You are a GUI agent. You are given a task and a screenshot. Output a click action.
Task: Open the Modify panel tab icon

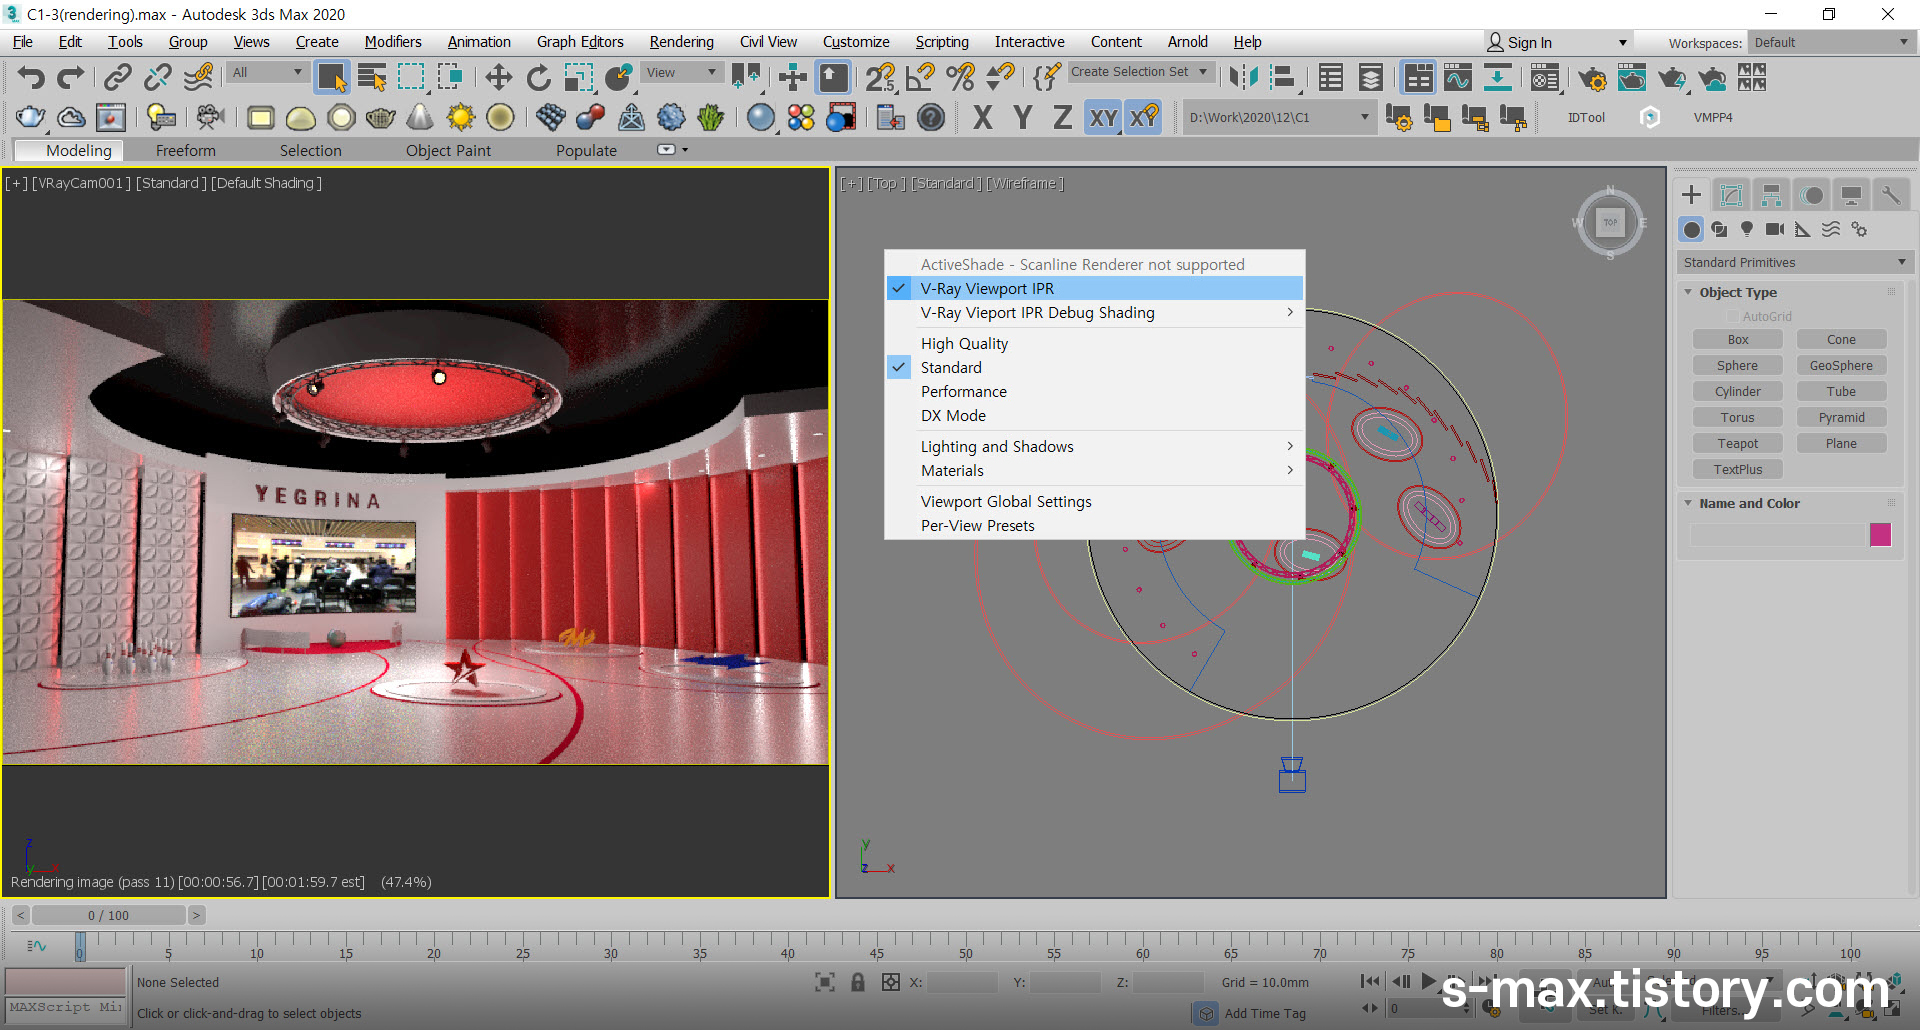point(1731,195)
